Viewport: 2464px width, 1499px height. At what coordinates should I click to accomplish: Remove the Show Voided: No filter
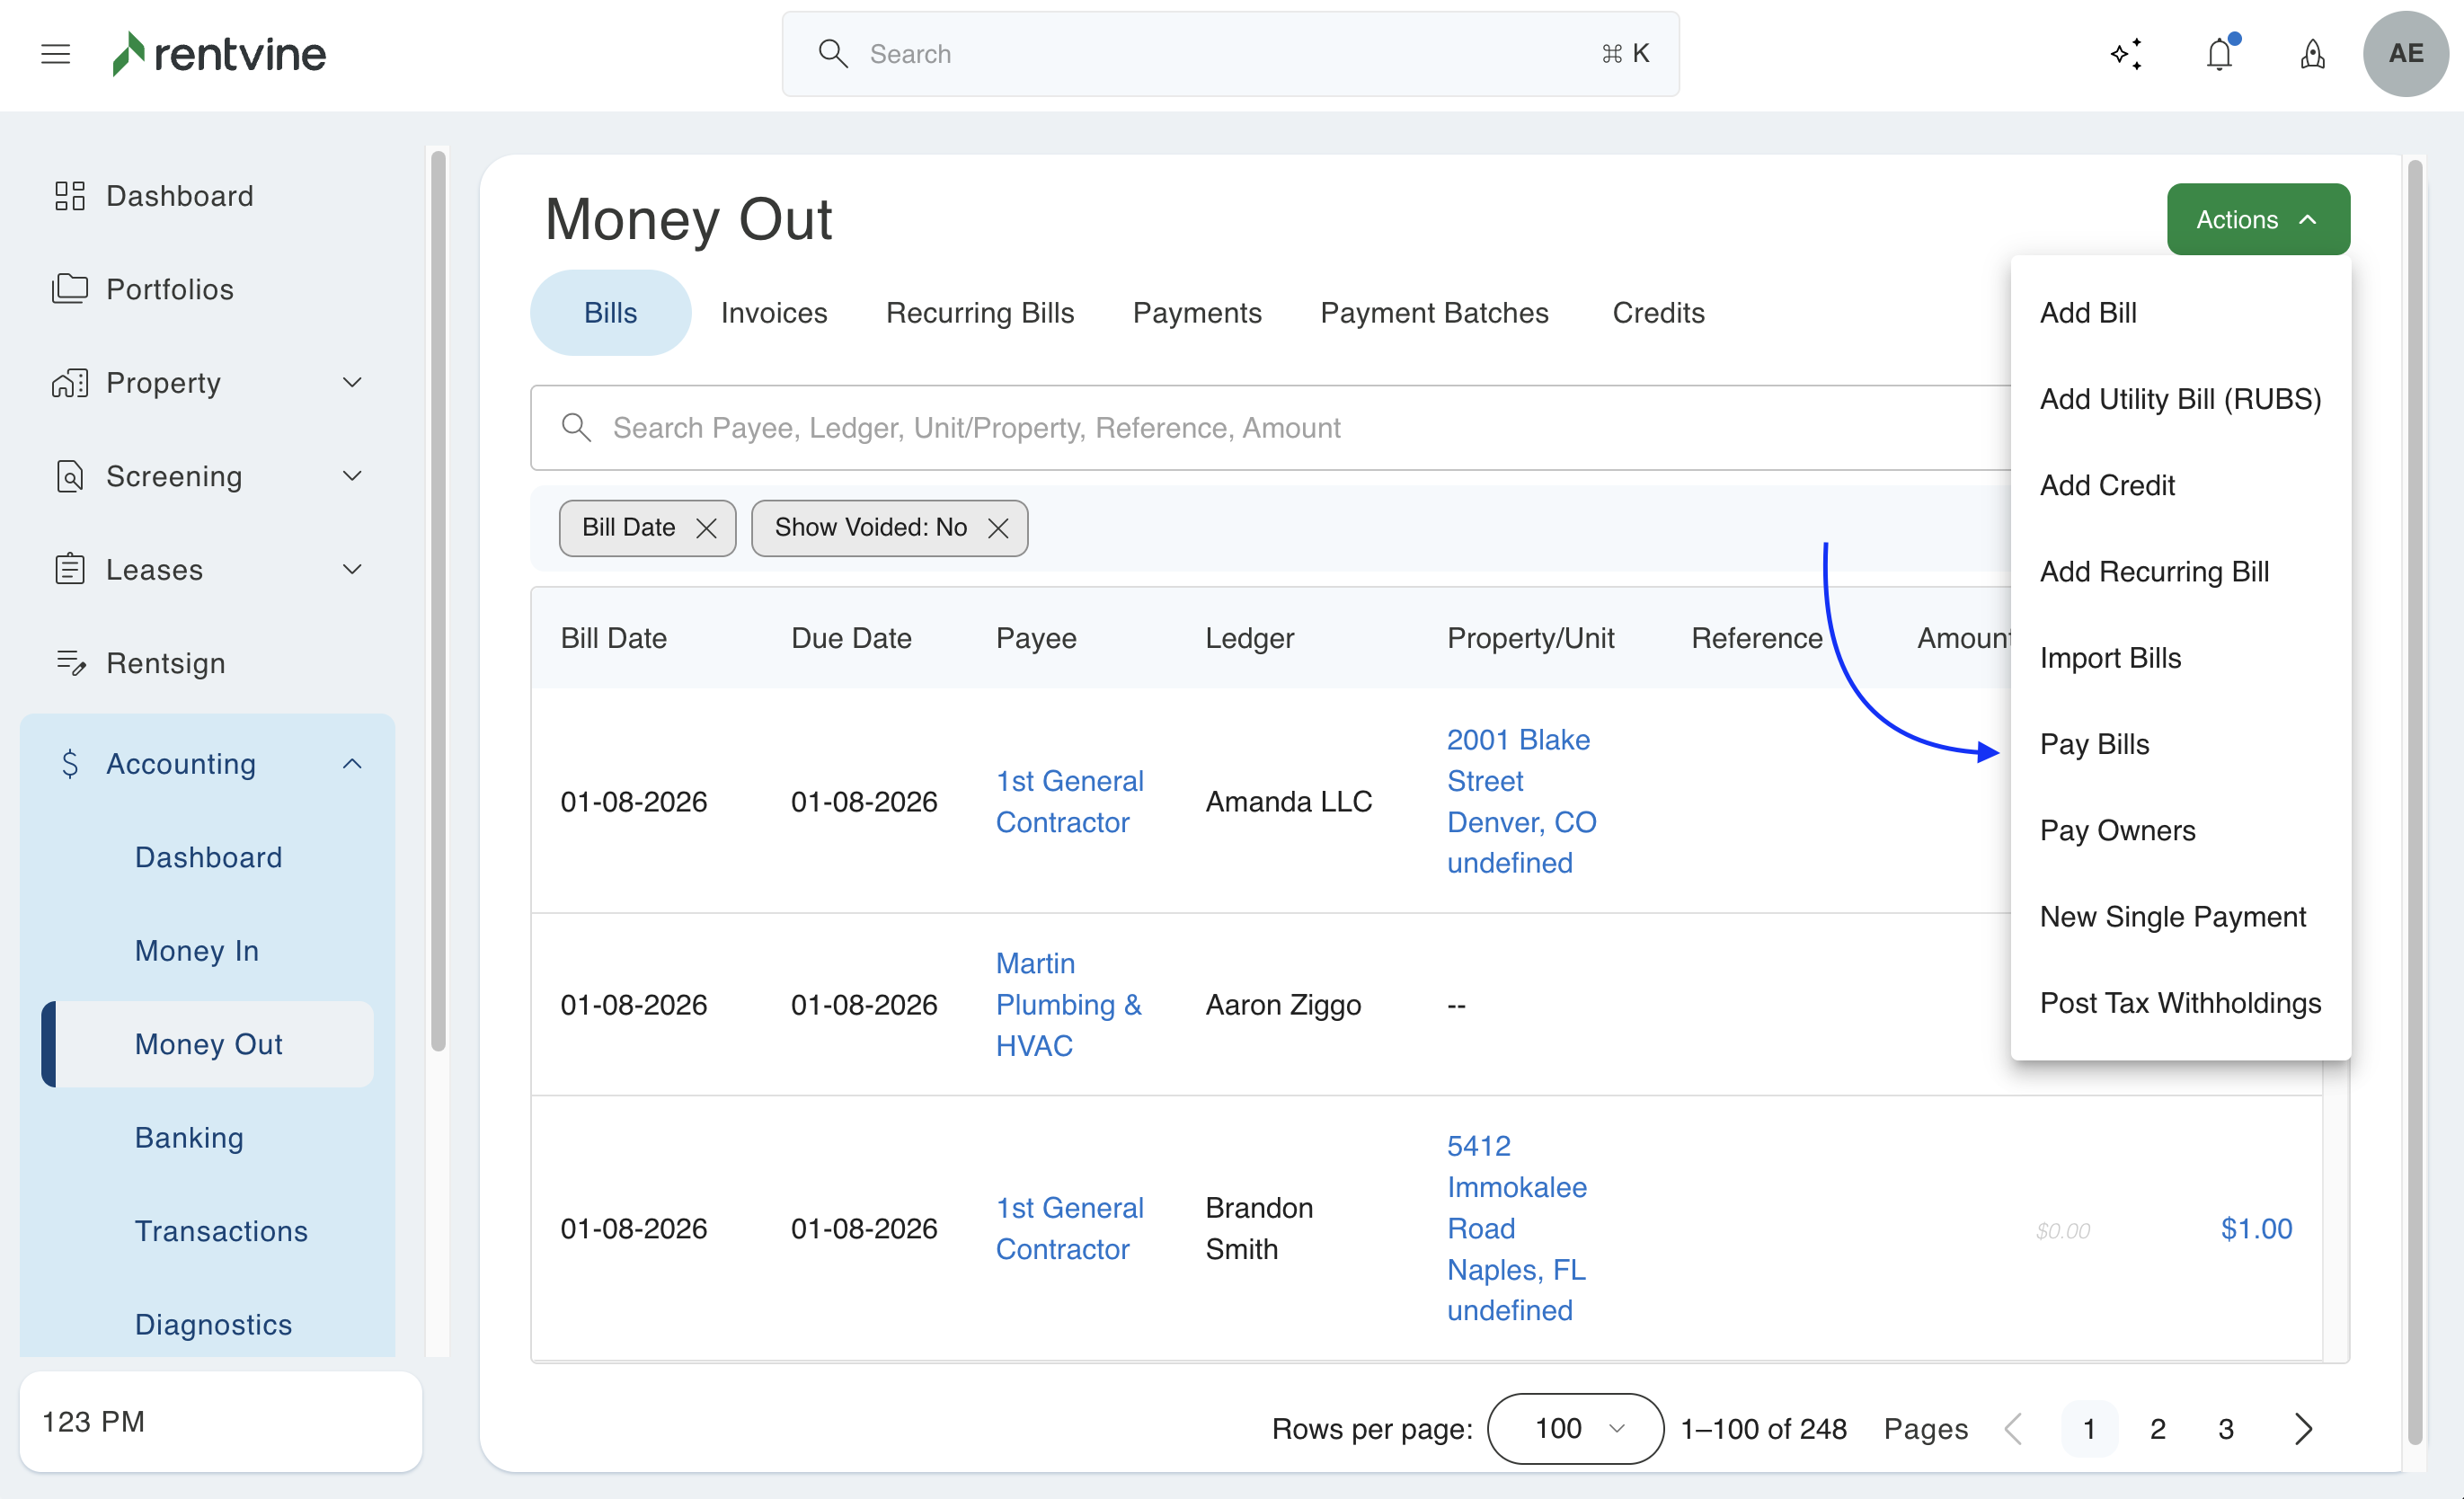(998, 528)
